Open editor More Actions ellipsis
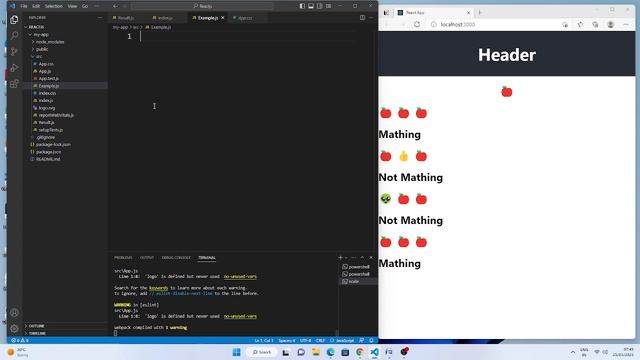This screenshot has width=640, height=360. click(x=371, y=18)
